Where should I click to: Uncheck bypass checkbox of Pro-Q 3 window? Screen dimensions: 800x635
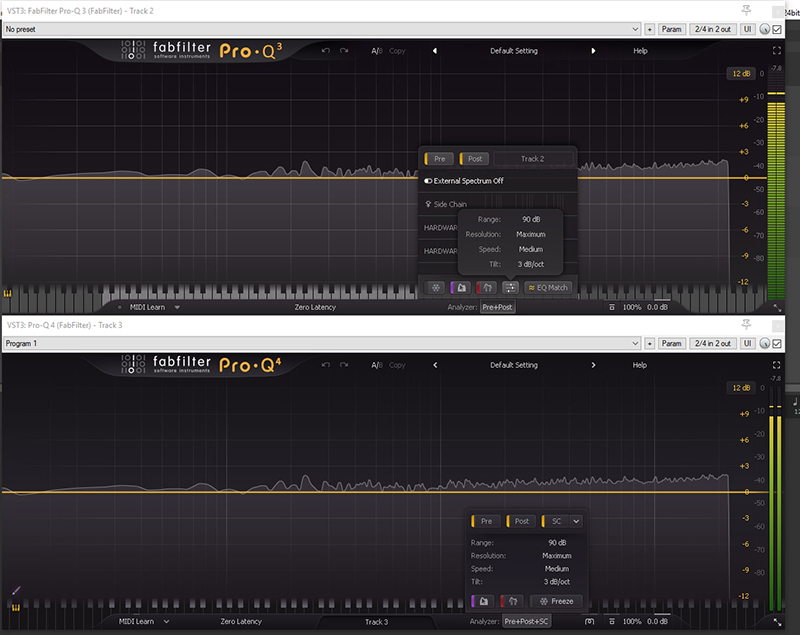[777, 29]
